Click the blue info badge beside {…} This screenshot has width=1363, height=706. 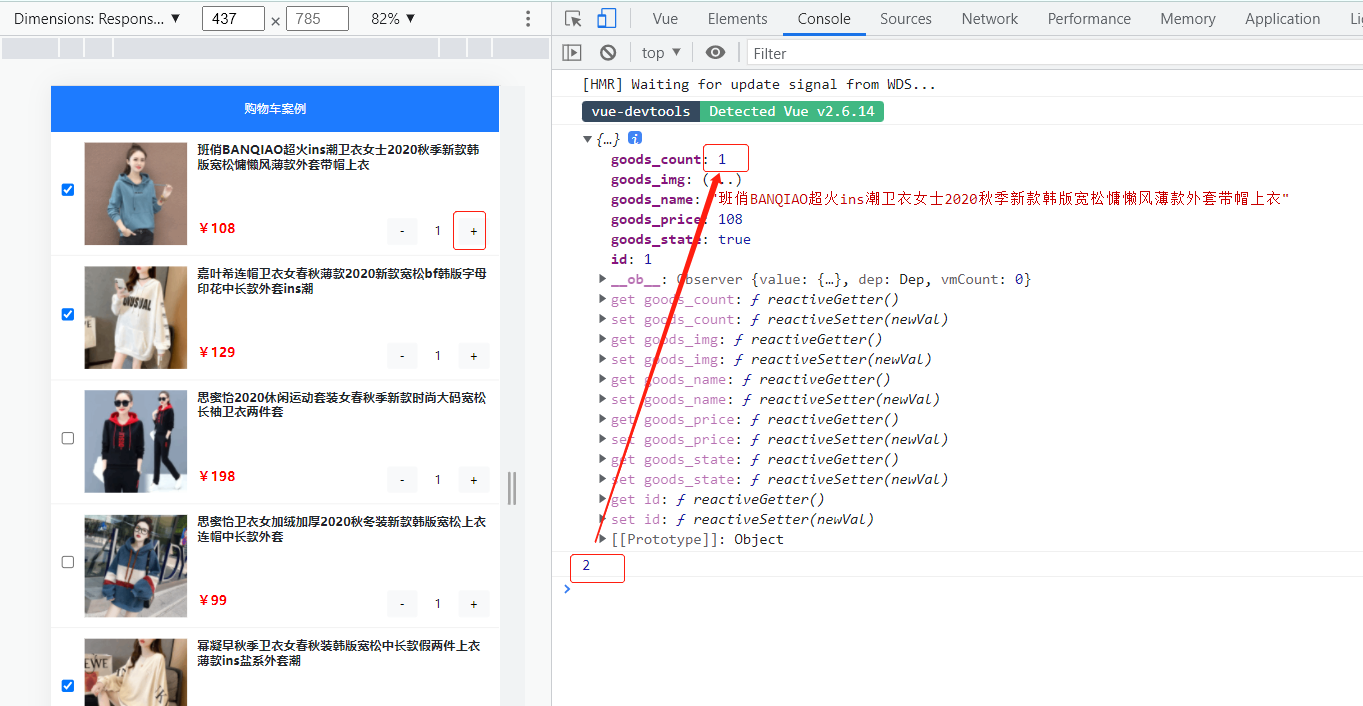point(634,139)
